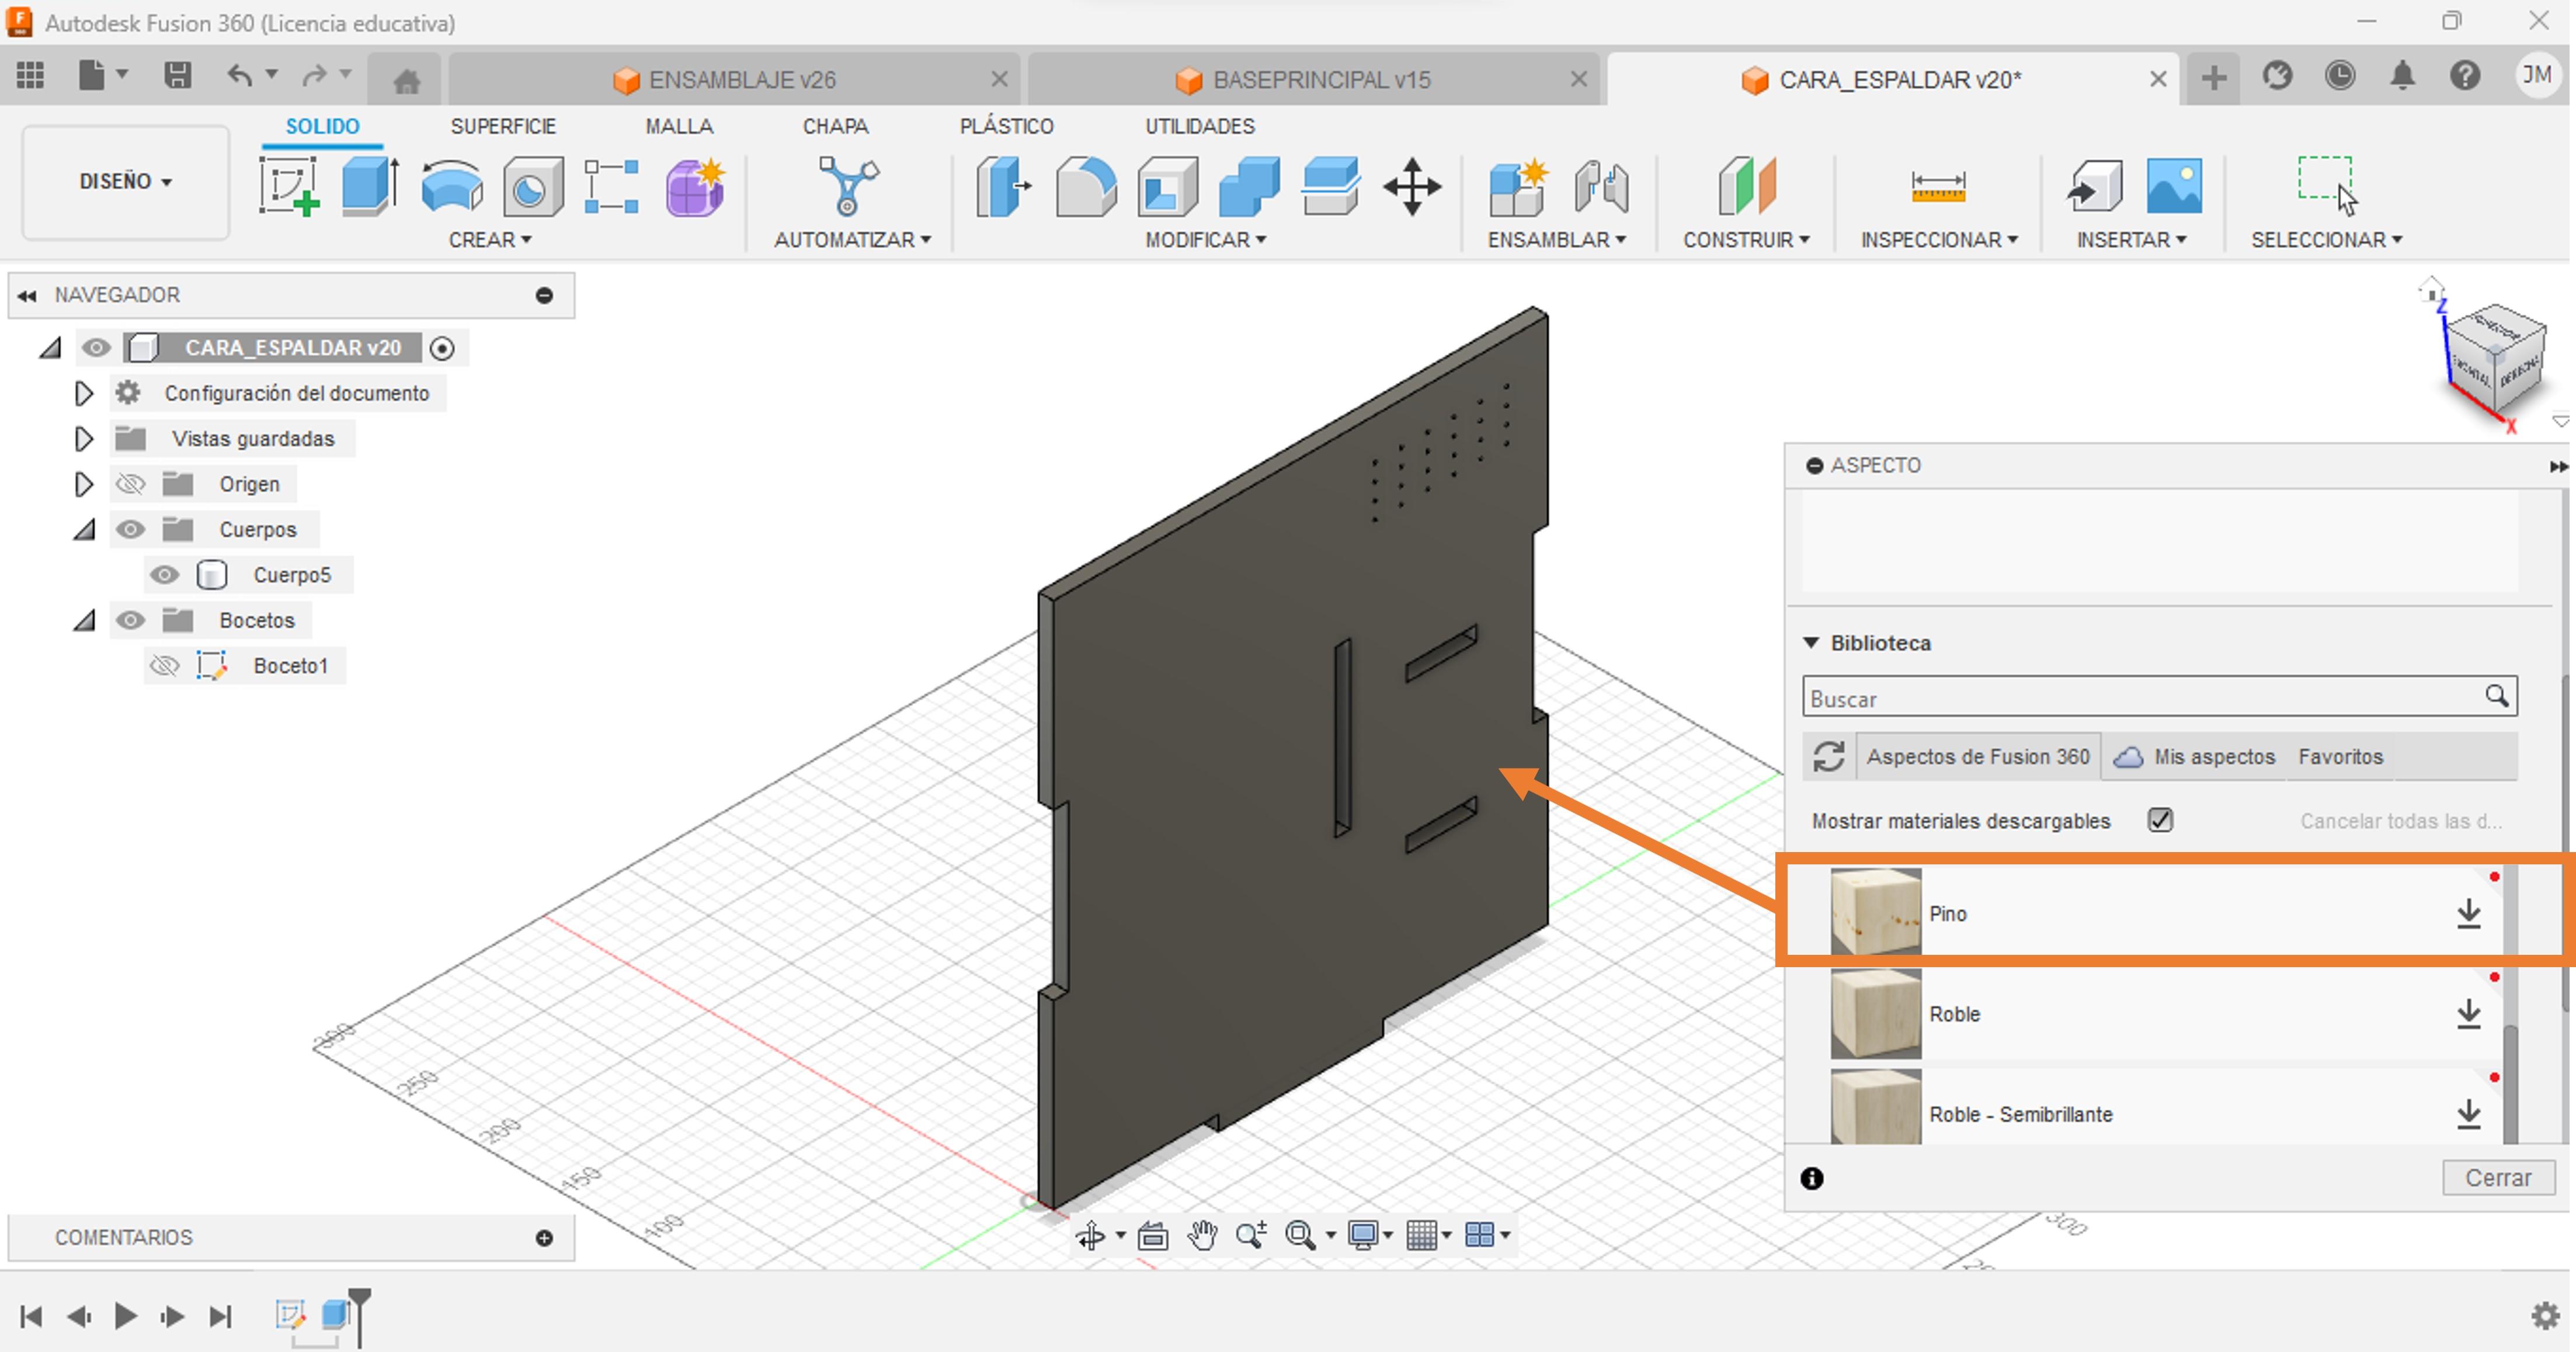
Task: Select the Roble wood swatch thumbnail
Action: click(1875, 1014)
